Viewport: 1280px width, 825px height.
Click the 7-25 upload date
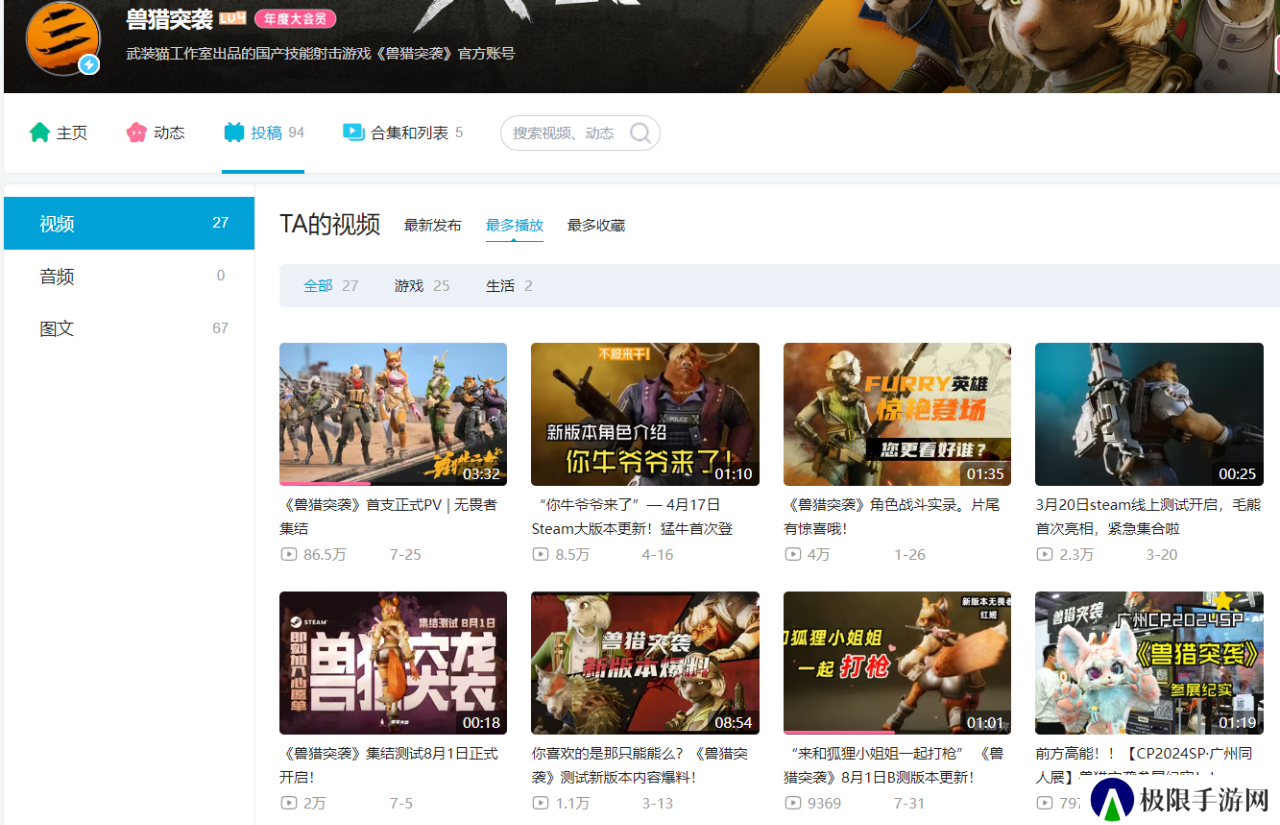(405, 554)
